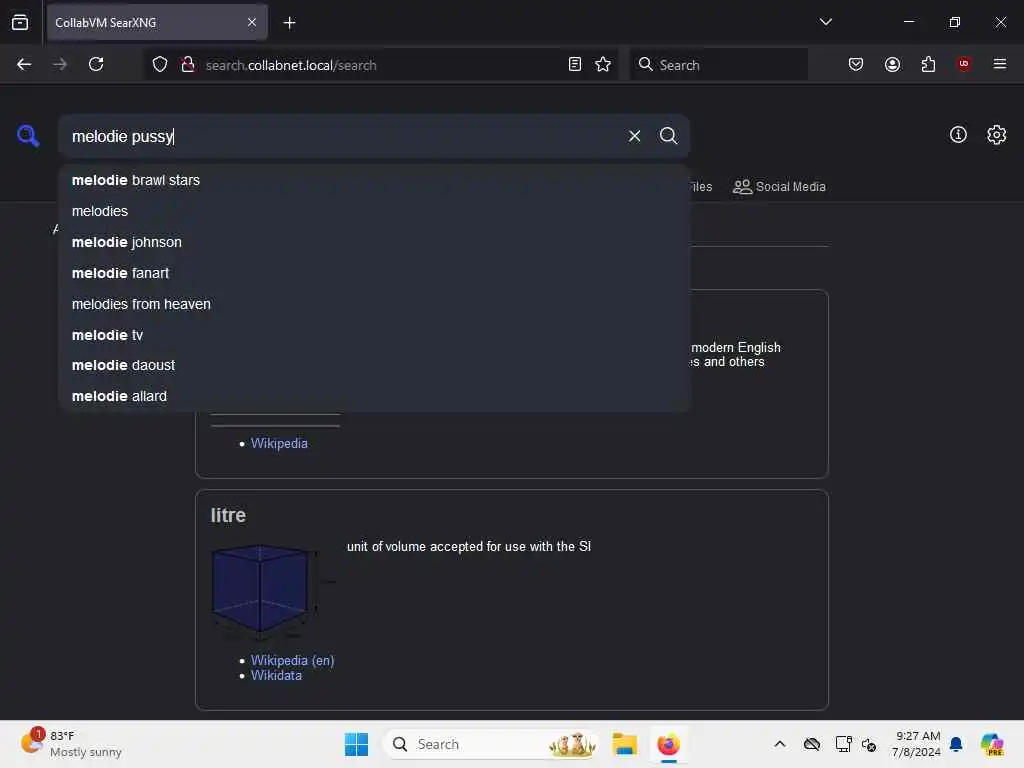Viewport: 1024px width, 768px height.
Task: Click the taskbar Search box
Action: click(491, 744)
